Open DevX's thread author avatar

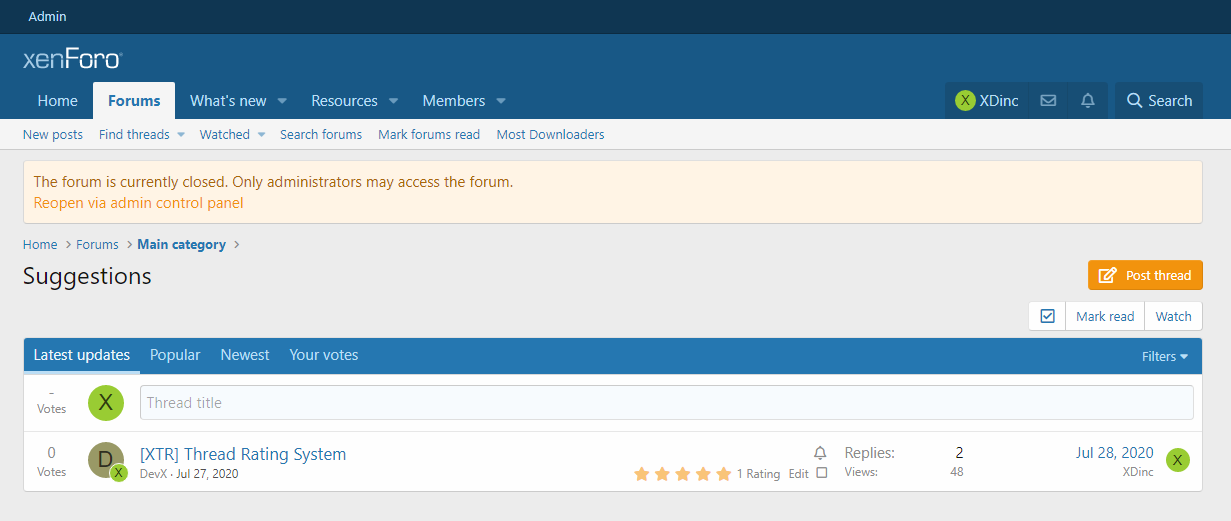pos(105,460)
